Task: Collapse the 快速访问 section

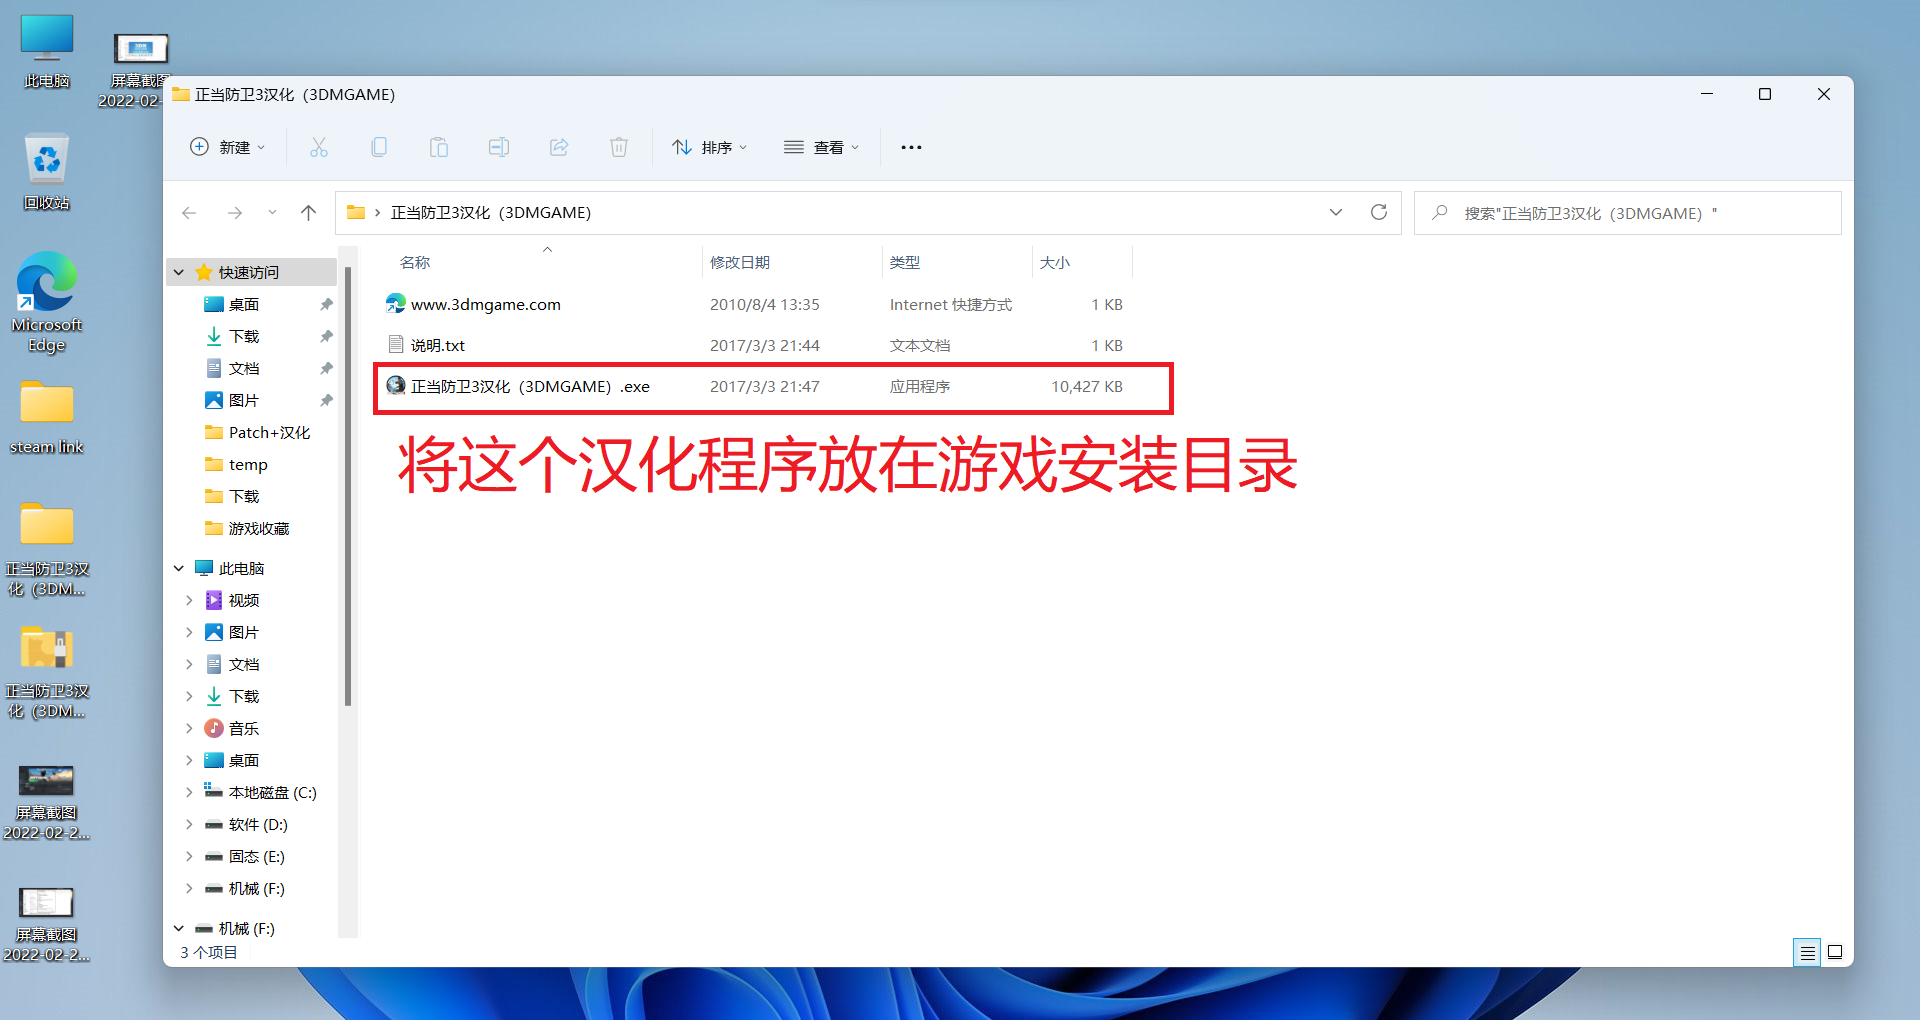Action: coord(179,272)
